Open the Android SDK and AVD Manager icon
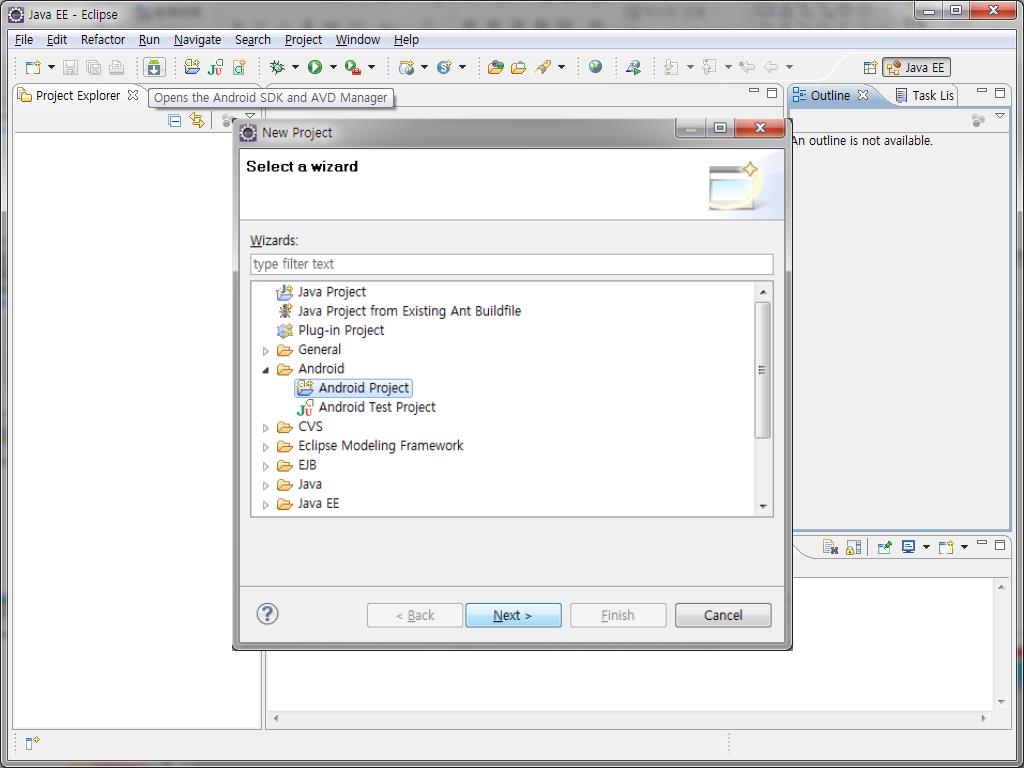 tap(154, 67)
